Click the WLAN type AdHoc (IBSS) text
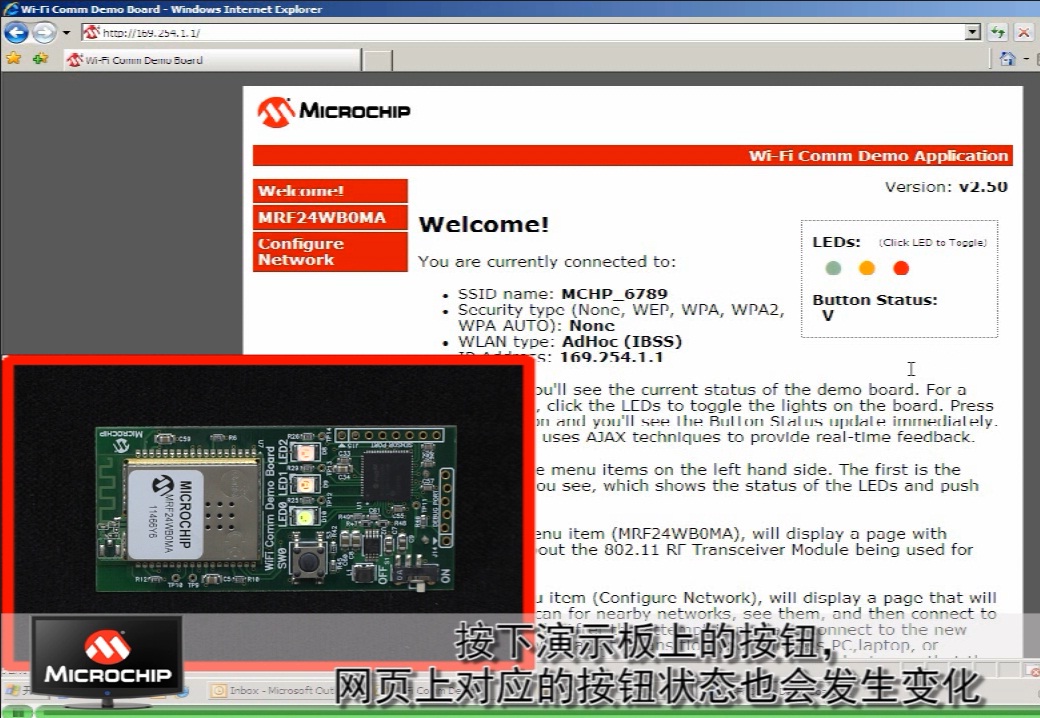 [x=570, y=341]
